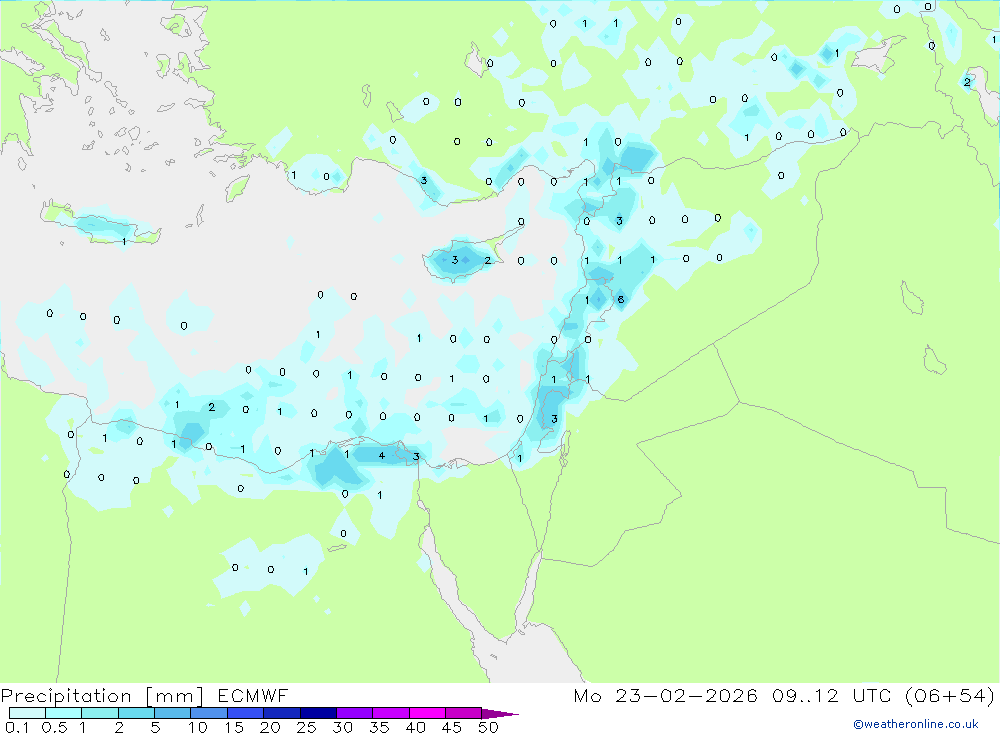Click the 'ECMWF' model label
The height and width of the screenshot is (733, 1000).
click(253, 696)
